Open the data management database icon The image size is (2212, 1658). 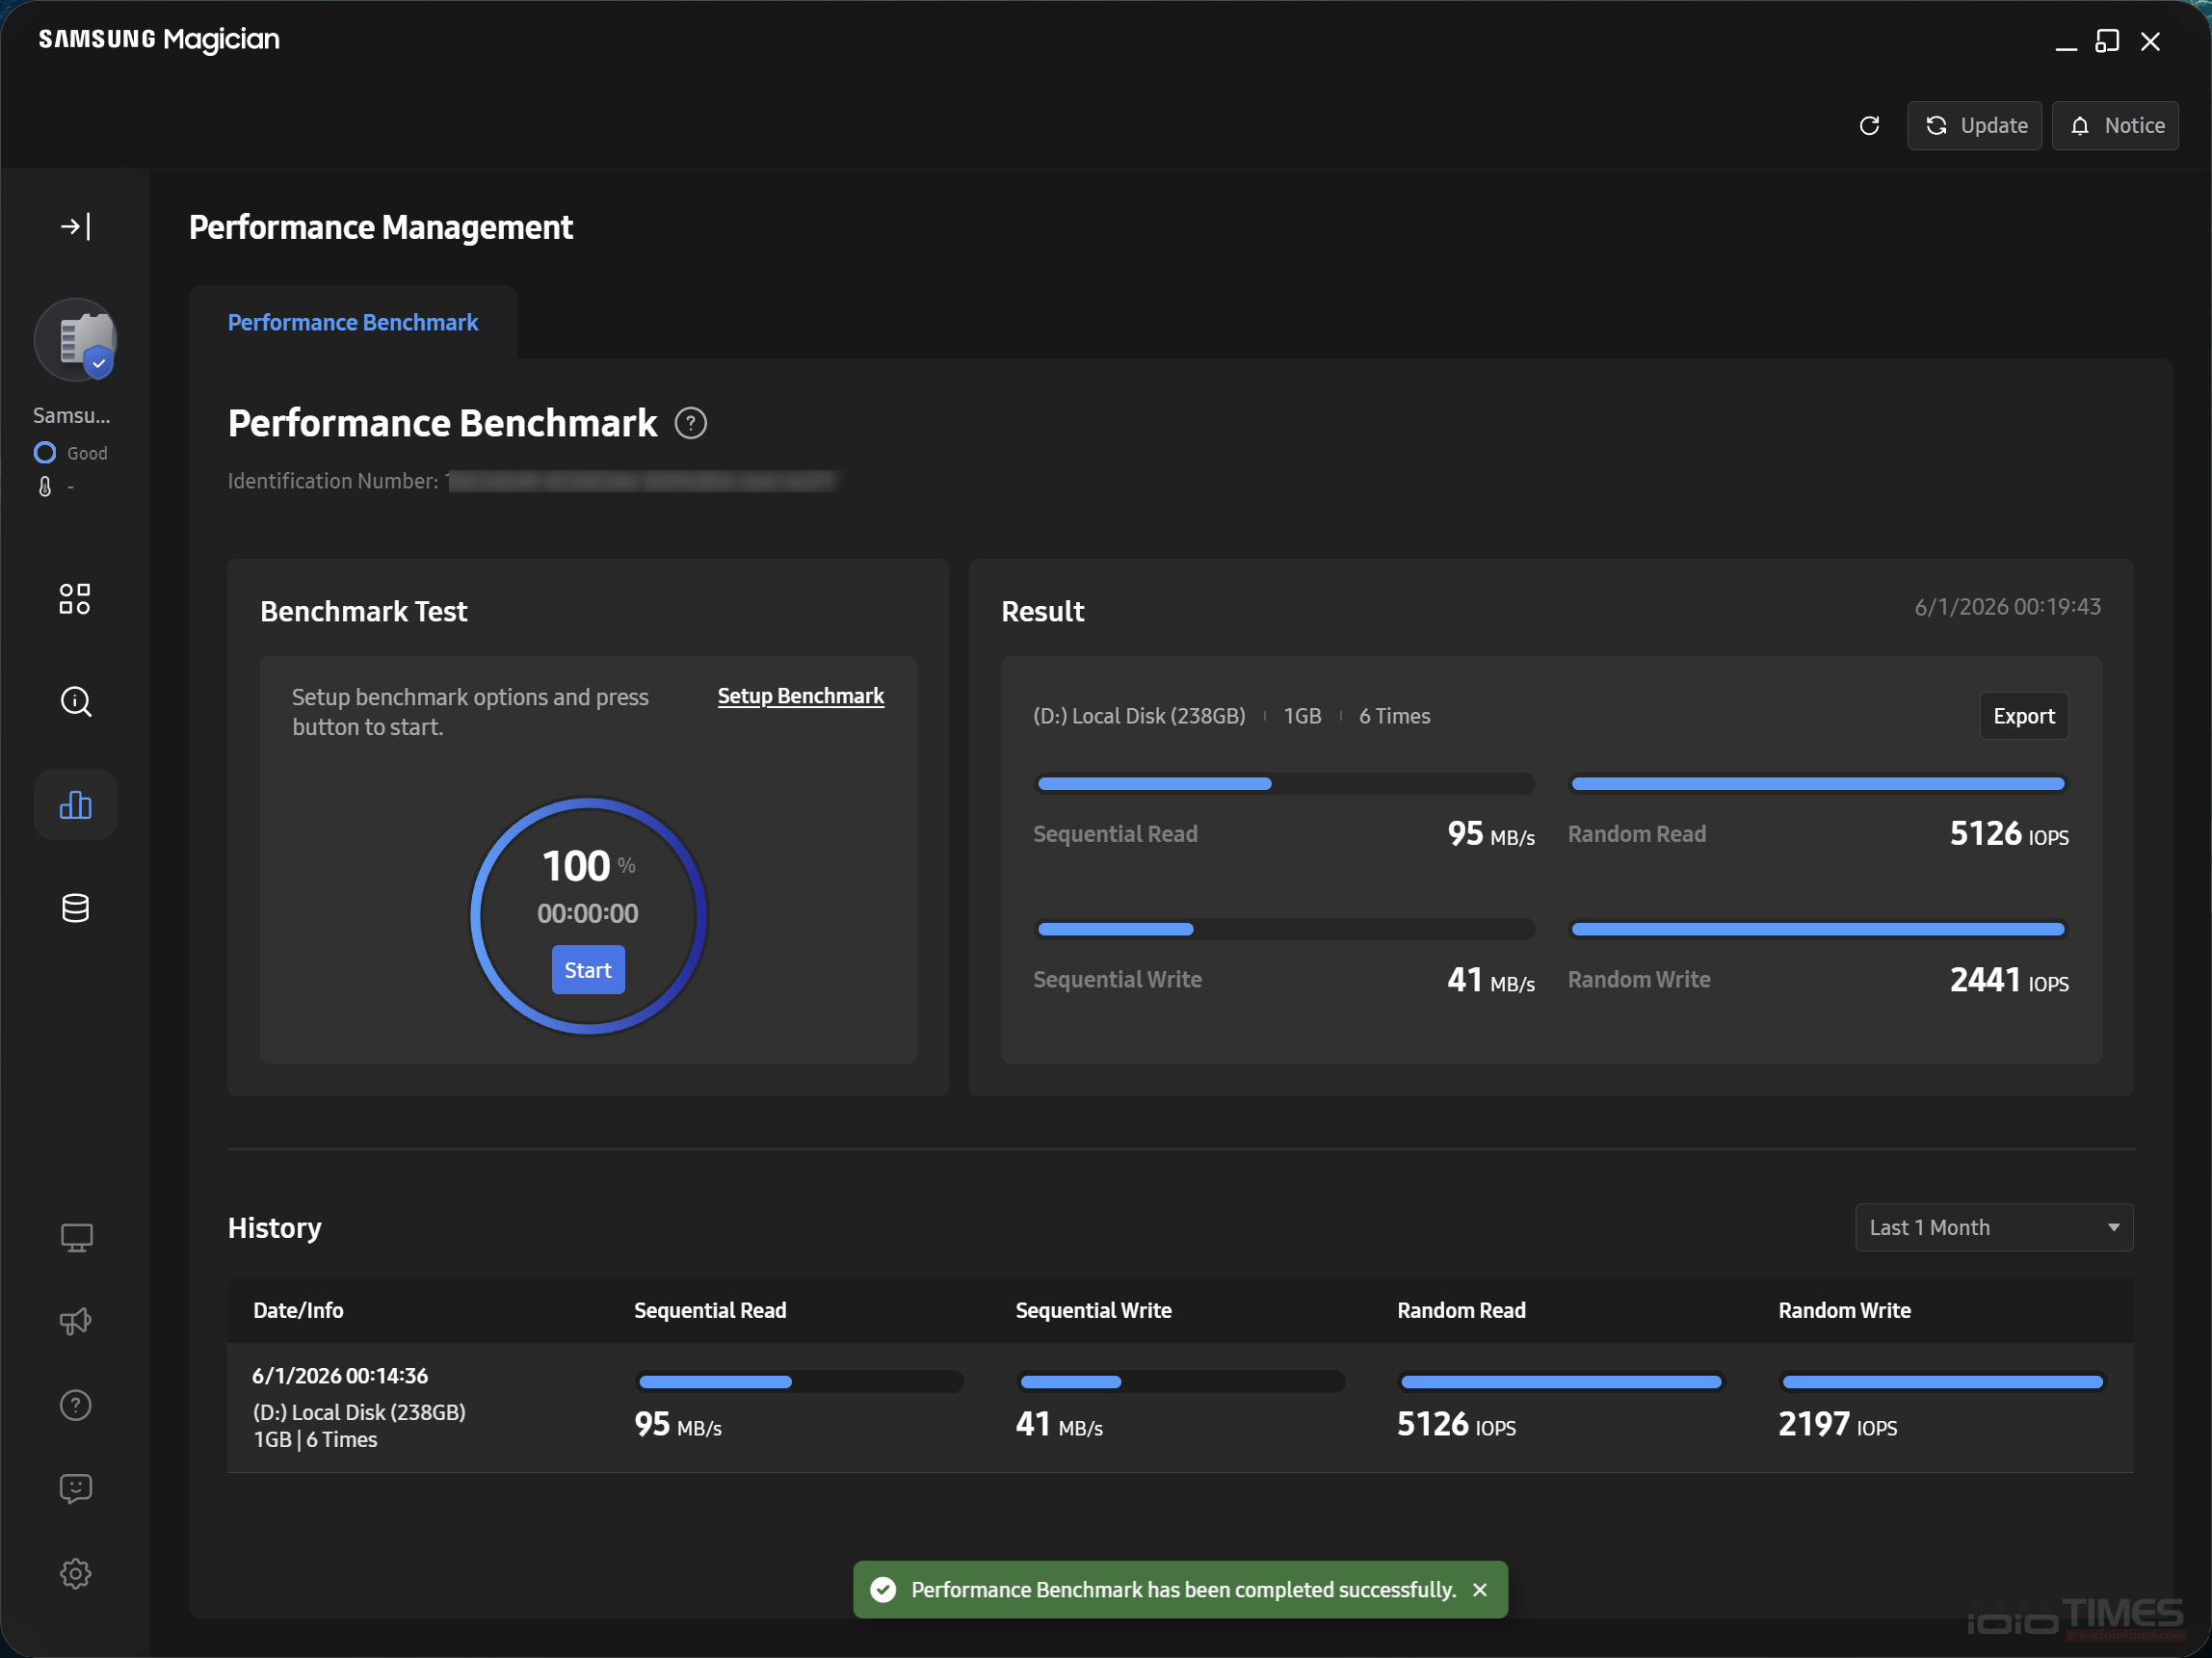[x=76, y=908]
